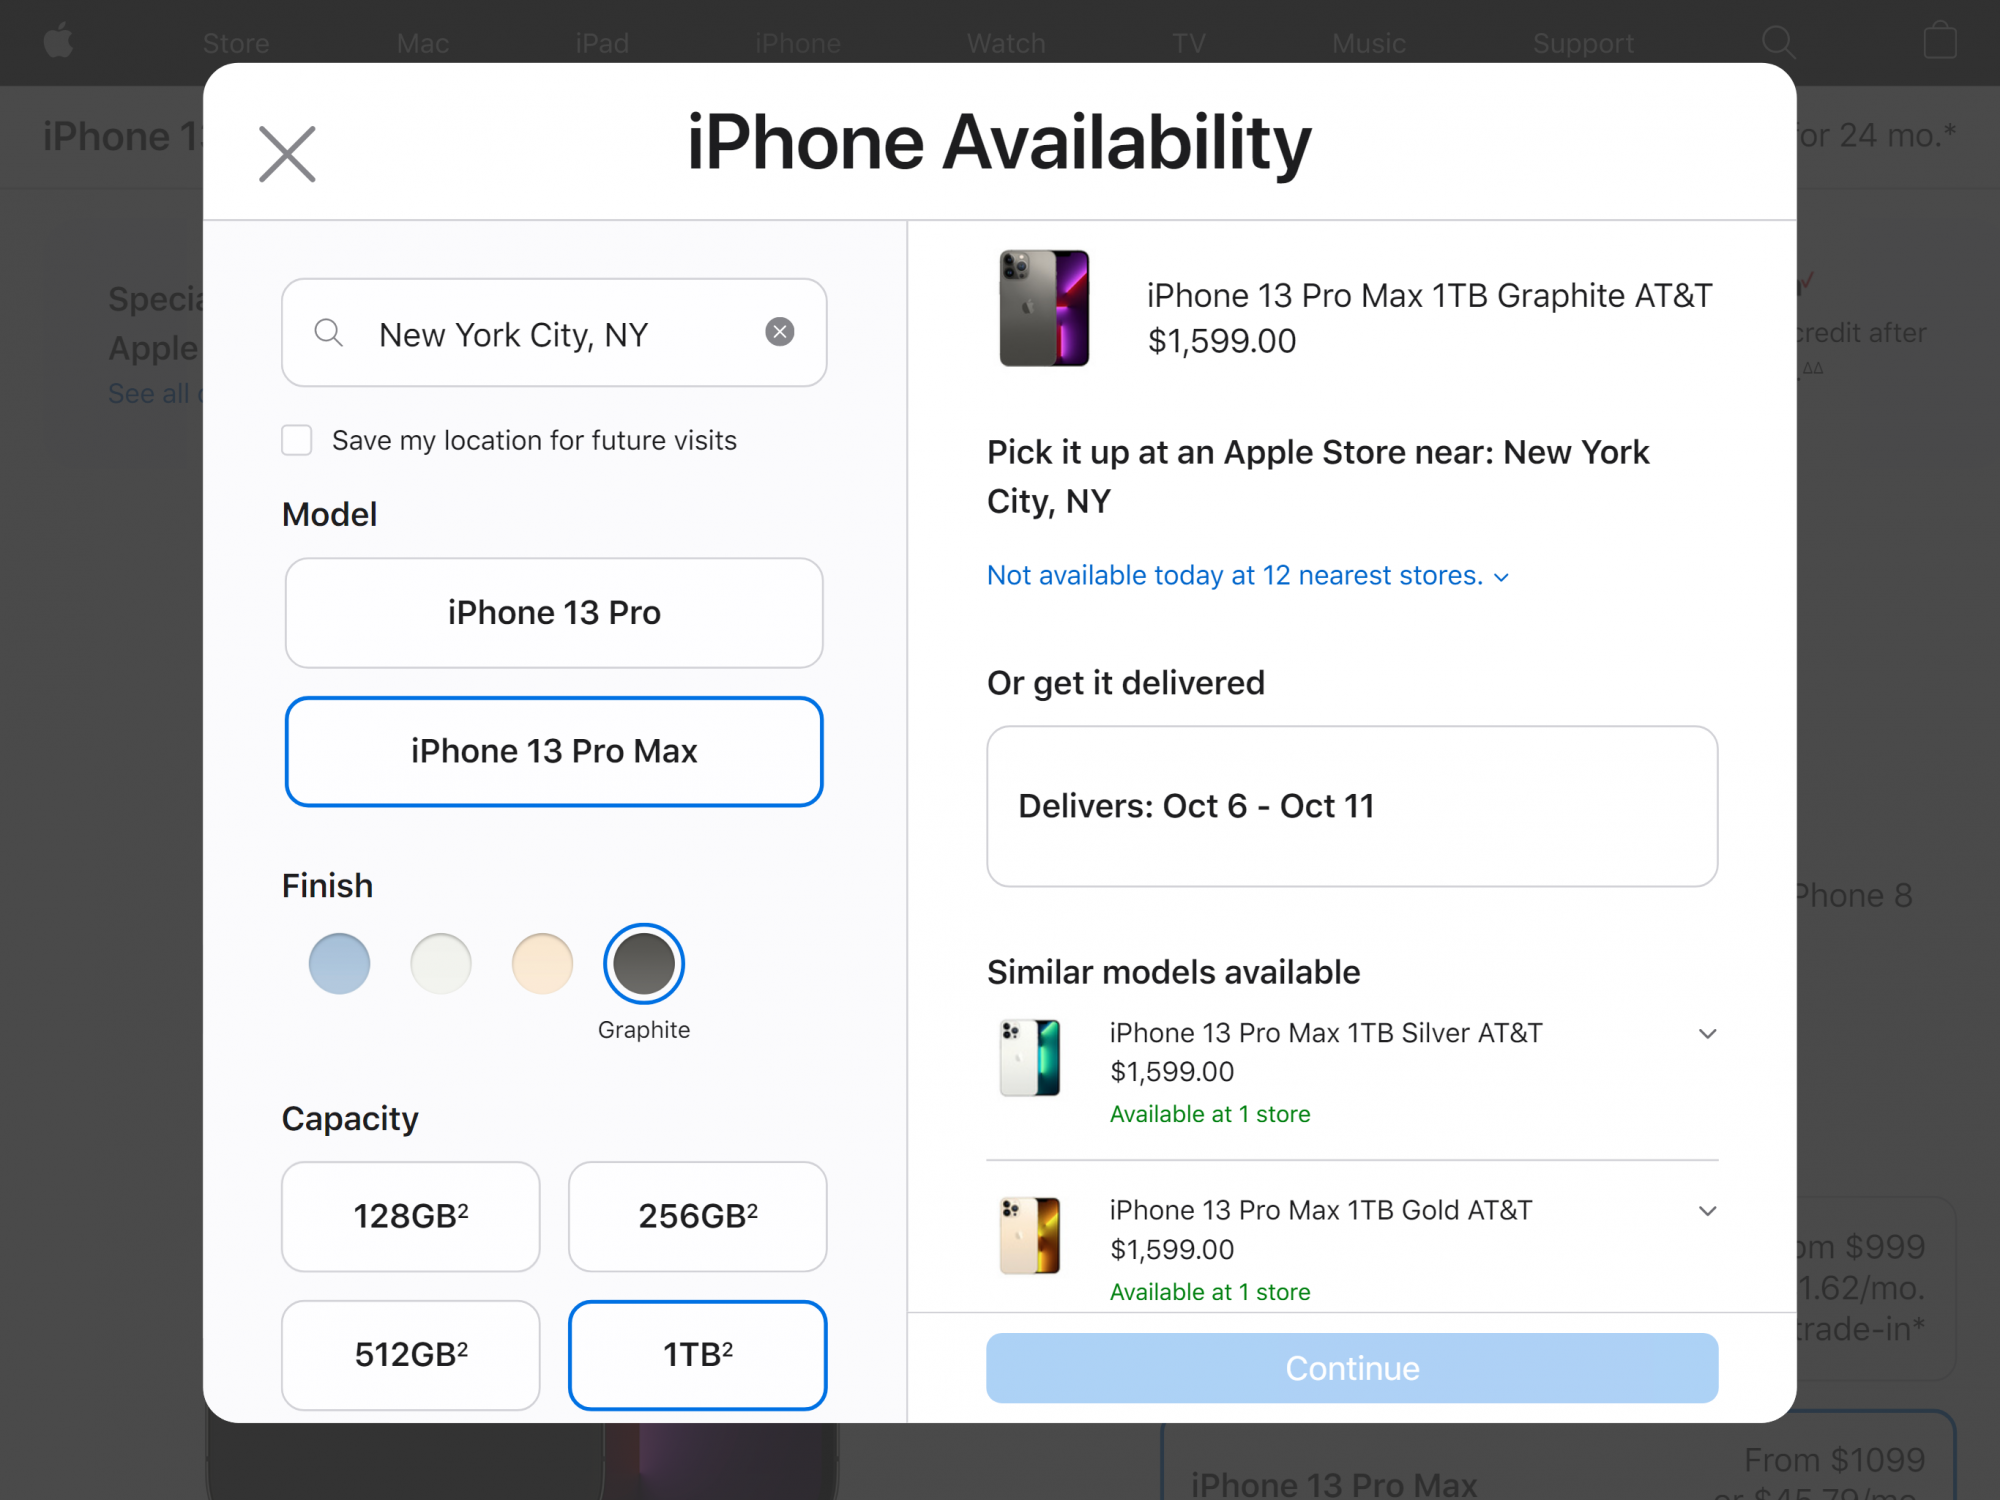2000x1500 pixels.
Task: Expand the 1TB Gold AT&T model details
Action: [1707, 1211]
